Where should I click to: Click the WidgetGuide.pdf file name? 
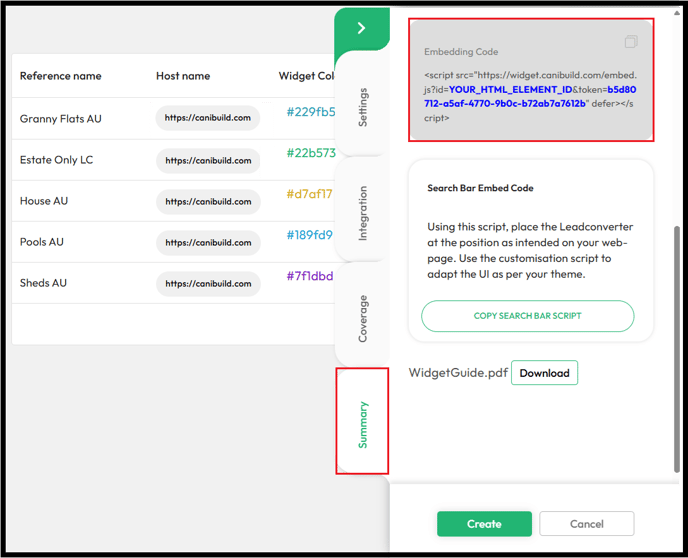(x=458, y=373)
